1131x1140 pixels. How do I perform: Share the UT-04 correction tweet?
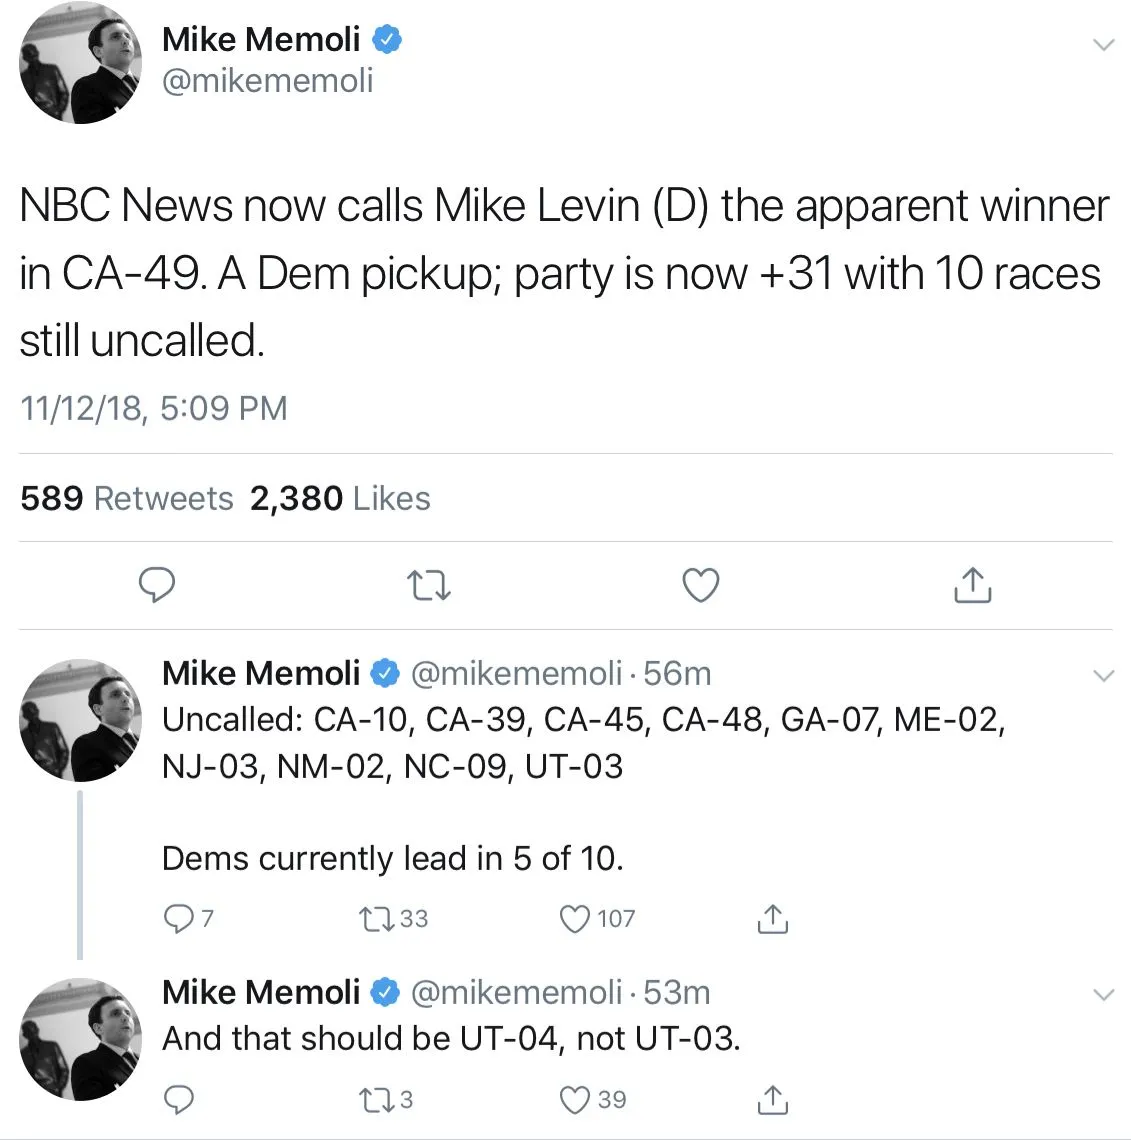point(772,1100)
